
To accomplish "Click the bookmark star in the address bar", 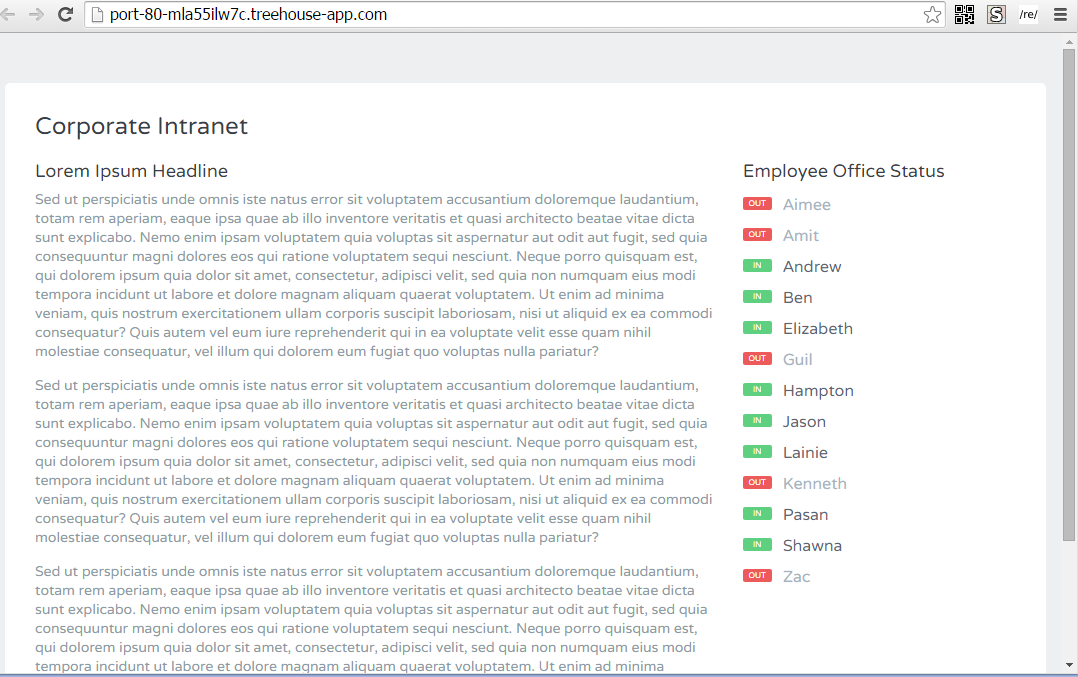I will click(932, 14).
